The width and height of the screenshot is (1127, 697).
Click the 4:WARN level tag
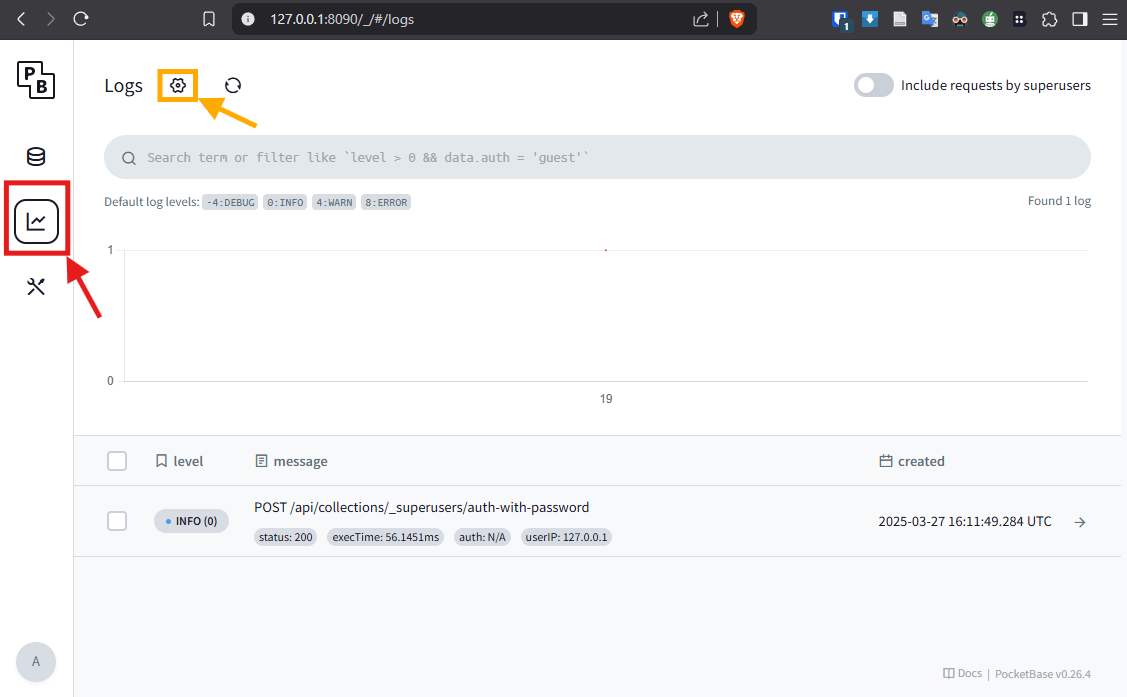point(334,202)
